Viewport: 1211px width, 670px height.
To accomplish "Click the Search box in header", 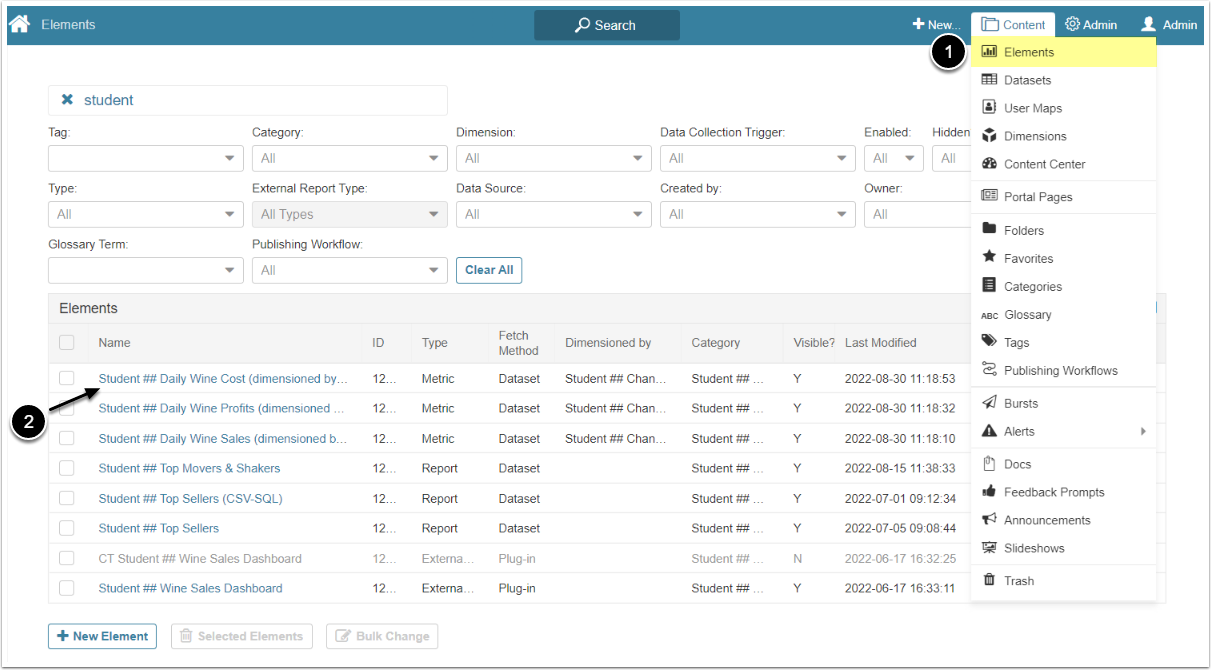I will (606, 25).
